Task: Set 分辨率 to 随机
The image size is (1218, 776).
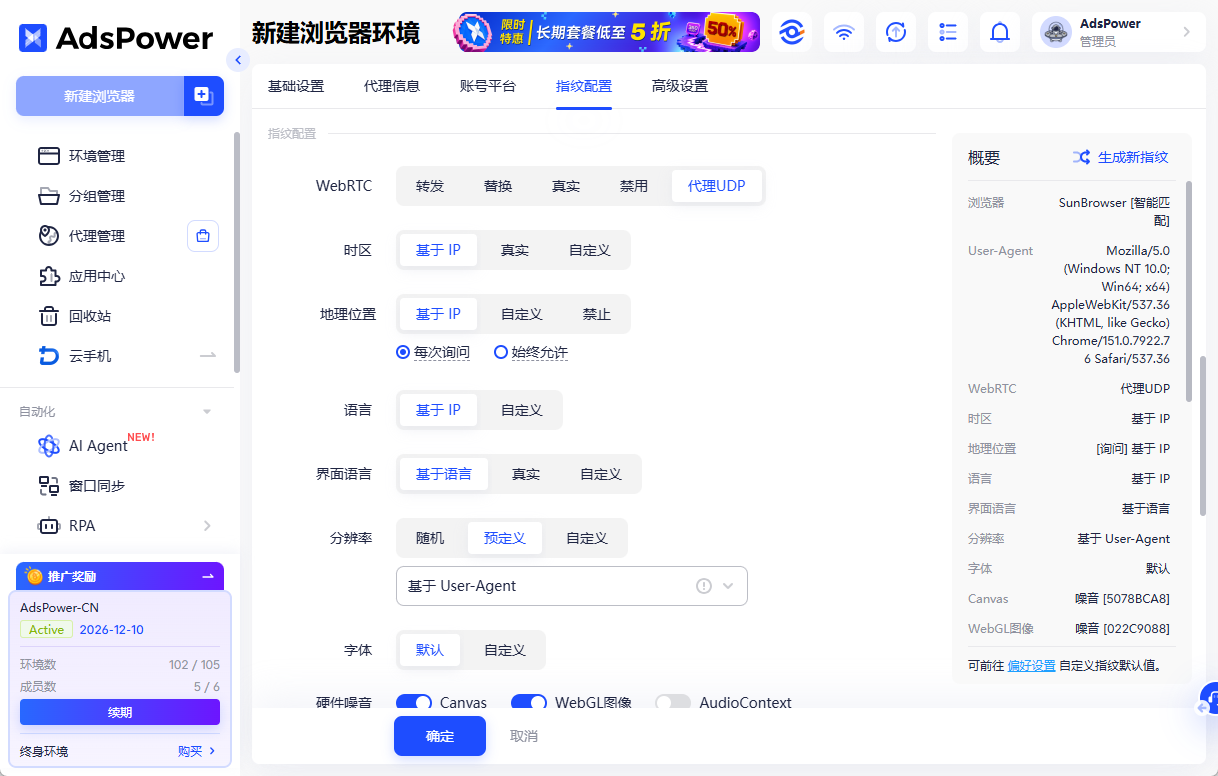Action: click(x=430, y=538)
